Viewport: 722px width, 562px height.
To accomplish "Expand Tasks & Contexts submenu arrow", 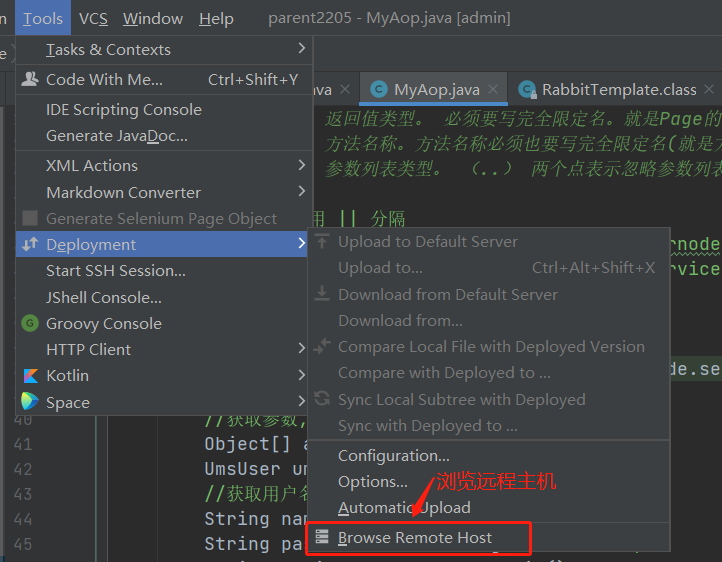I will point(302,48).
